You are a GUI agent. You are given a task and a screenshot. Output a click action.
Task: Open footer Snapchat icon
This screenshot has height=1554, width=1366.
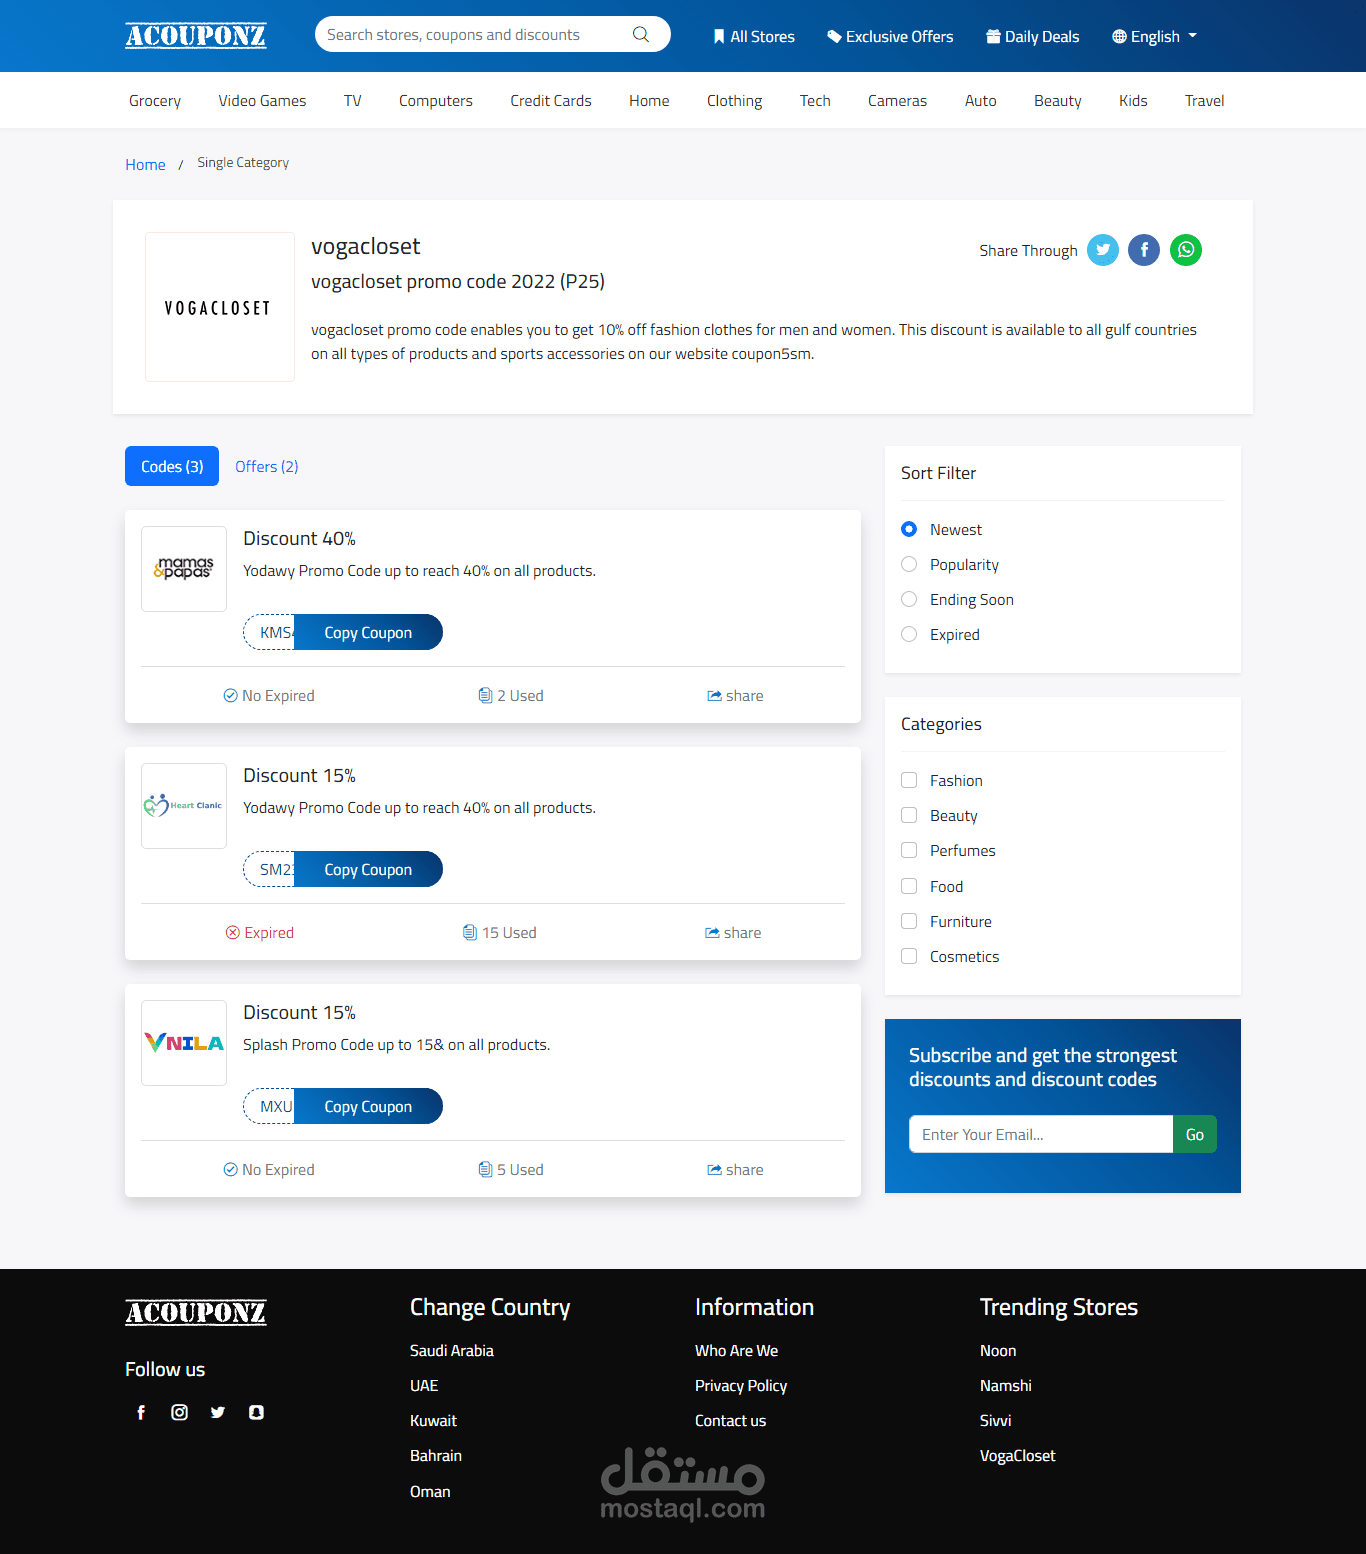256,1412
